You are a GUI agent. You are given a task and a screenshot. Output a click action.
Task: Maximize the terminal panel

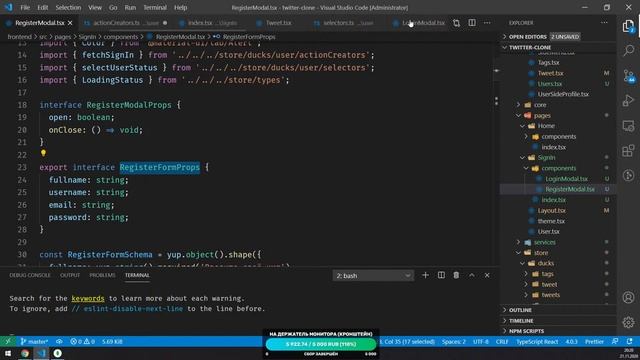pos(472,276)
